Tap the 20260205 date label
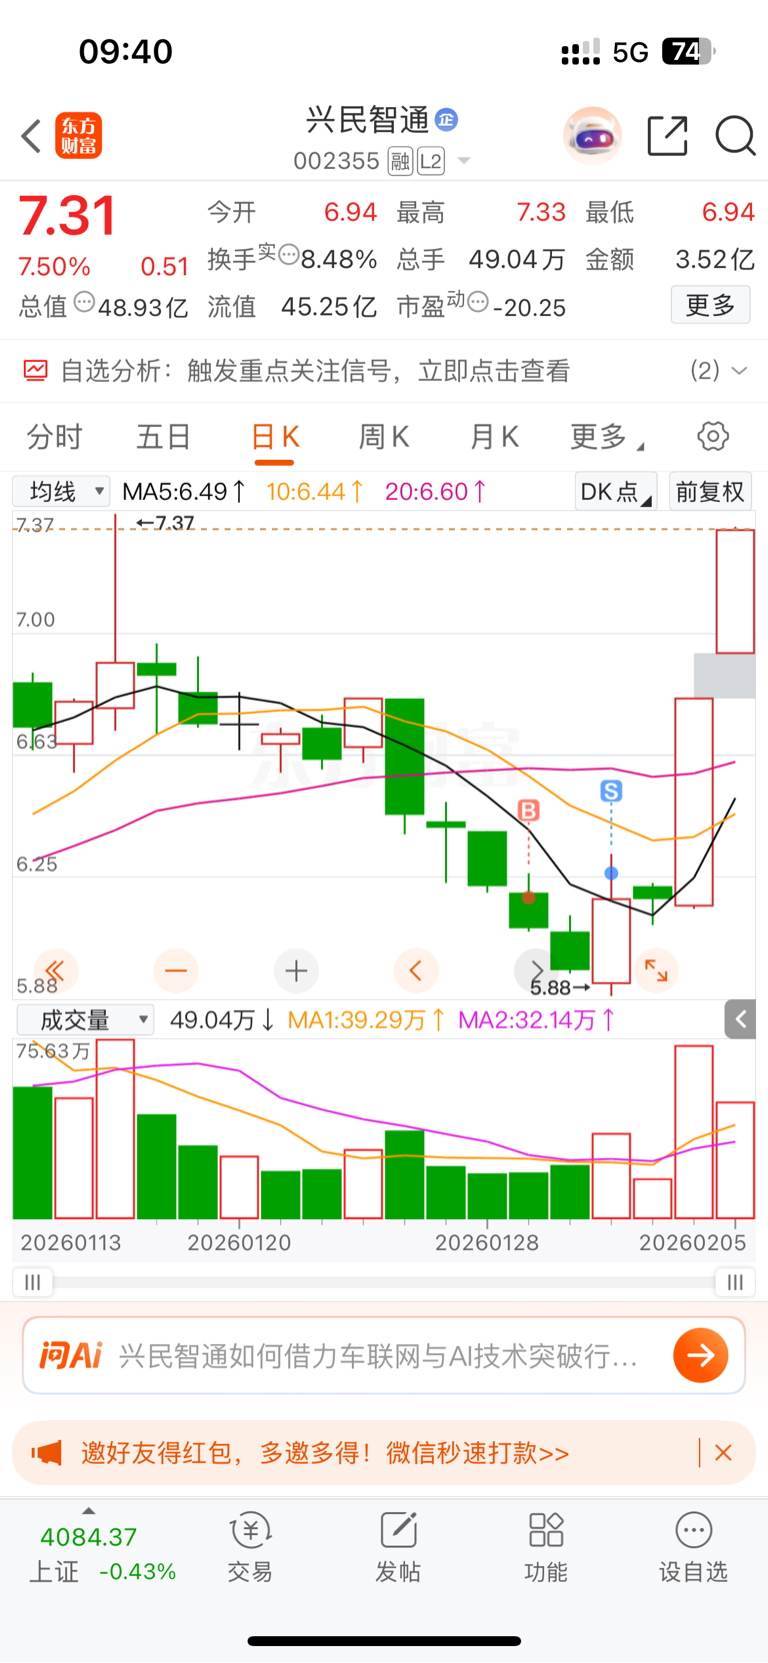This screenshot has height=1663, width=768. [692, 1243]
